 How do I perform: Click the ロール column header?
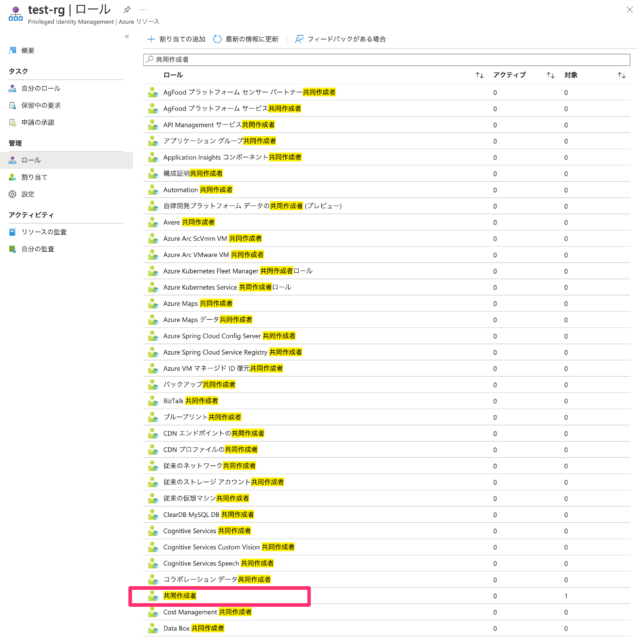[173, 75]
